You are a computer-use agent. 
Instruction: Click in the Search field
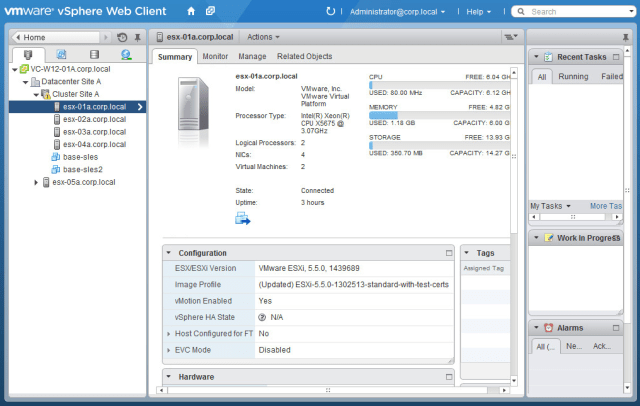[575, 11]
